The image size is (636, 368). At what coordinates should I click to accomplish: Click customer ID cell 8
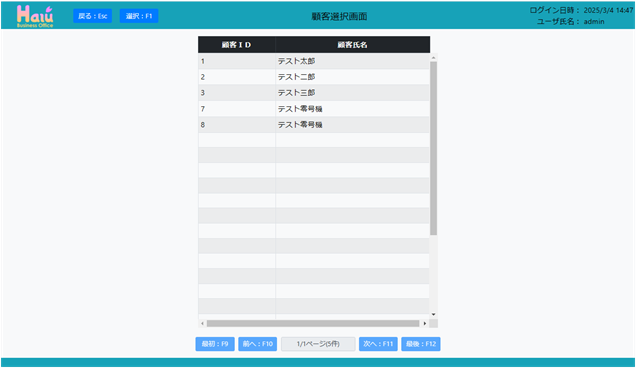click(x=237, y=125)
